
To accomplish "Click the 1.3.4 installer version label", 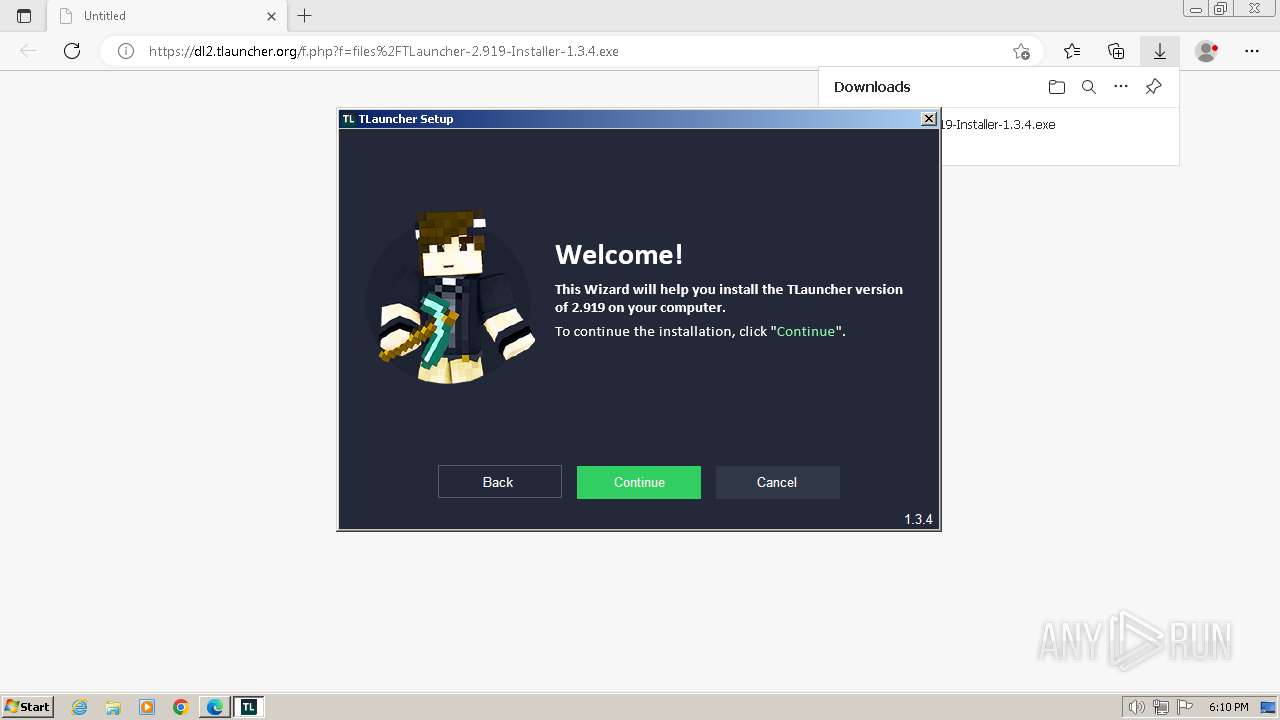I will (918, 519).
